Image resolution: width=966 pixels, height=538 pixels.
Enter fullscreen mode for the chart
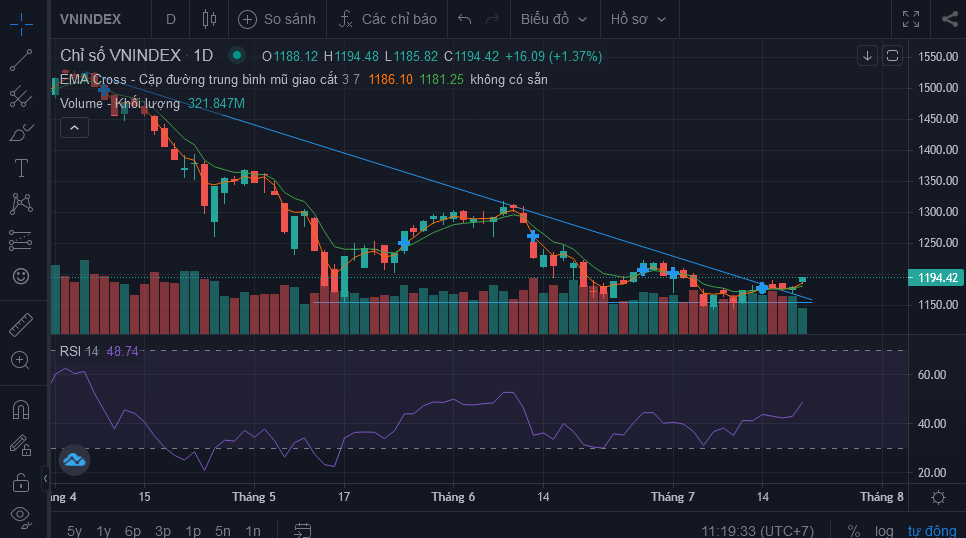[910, 19]
